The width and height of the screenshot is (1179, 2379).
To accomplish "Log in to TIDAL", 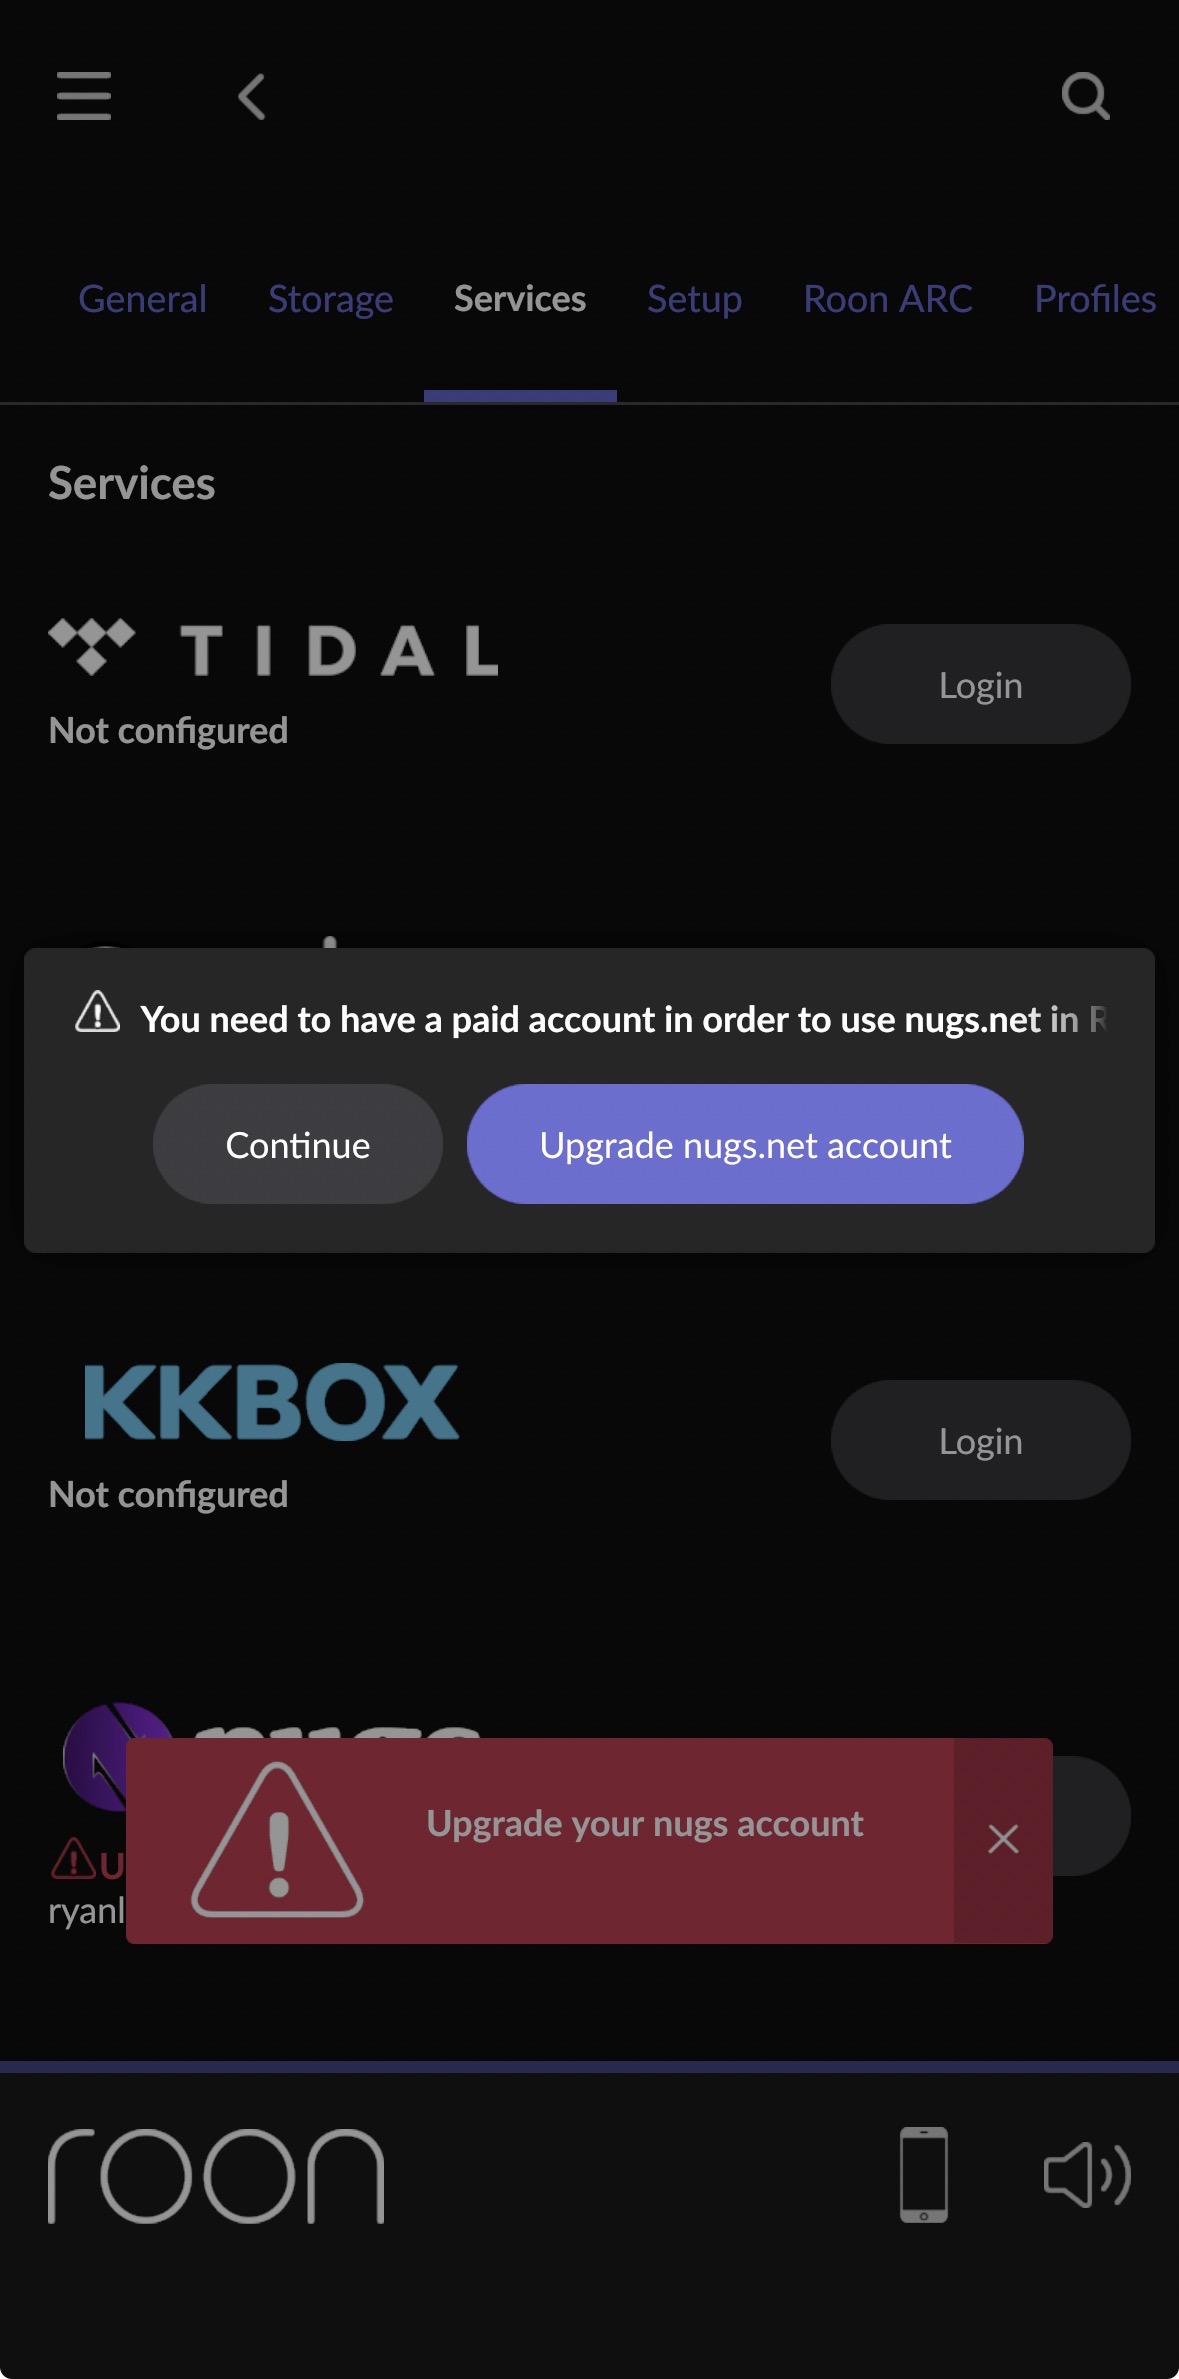I will [x=981, y=684].
